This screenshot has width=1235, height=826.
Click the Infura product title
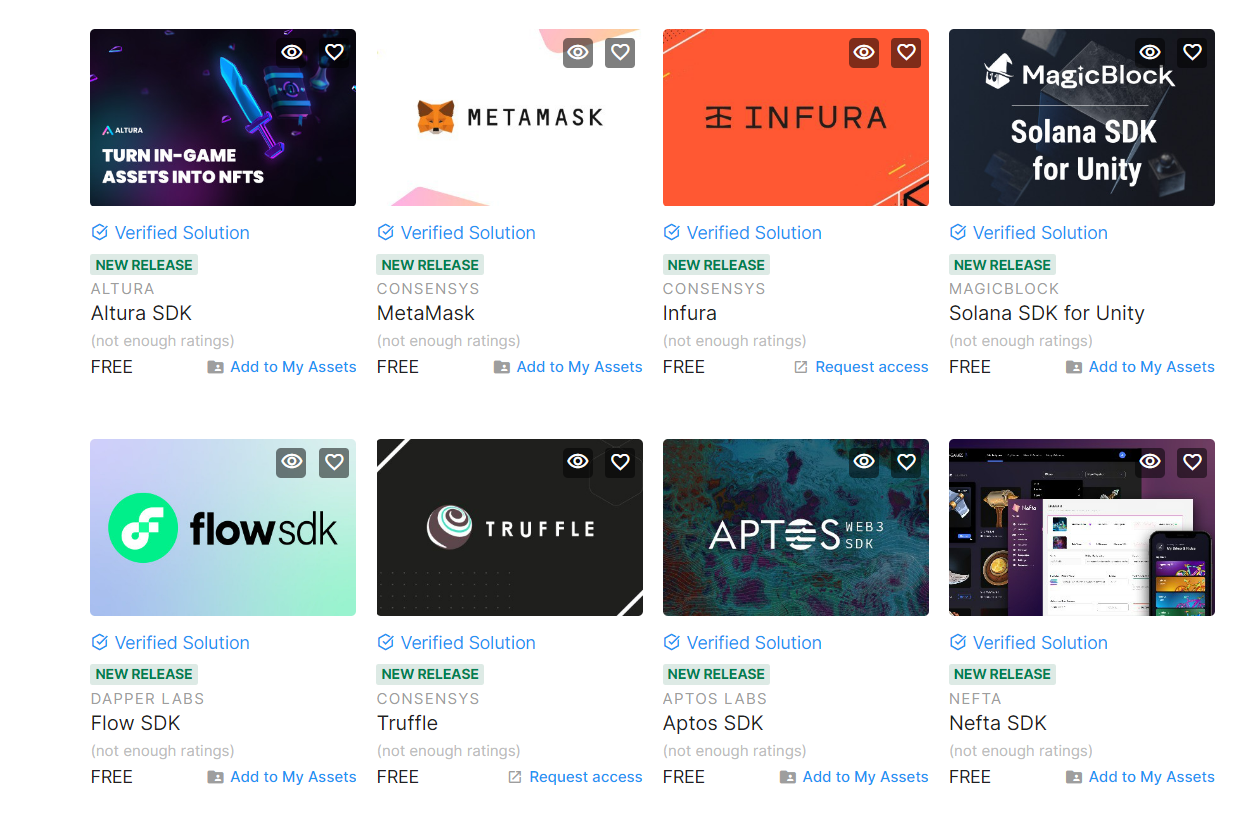point(690,313)
